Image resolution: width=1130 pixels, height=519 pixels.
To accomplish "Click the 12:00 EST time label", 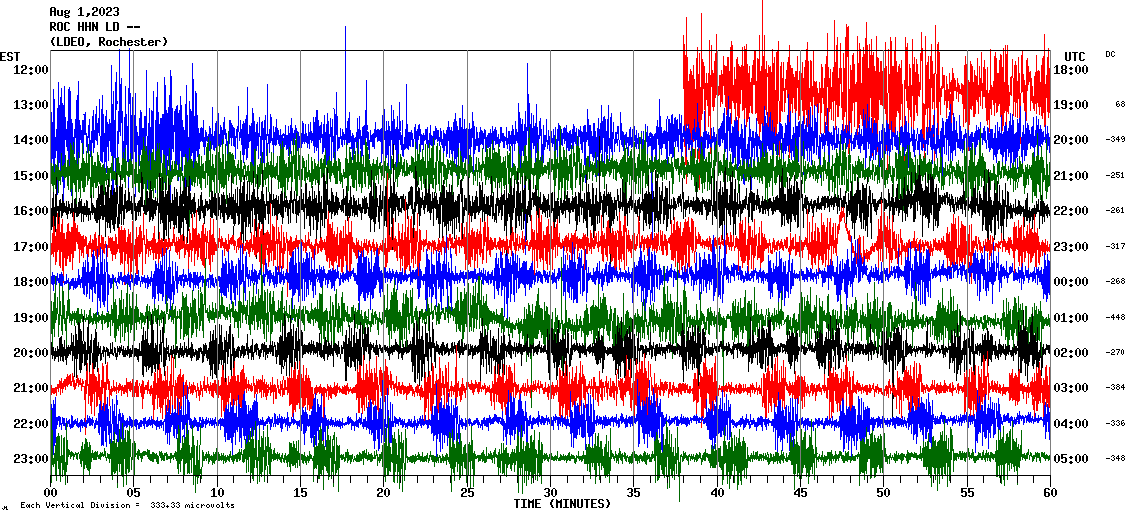I will pos(30,69).
